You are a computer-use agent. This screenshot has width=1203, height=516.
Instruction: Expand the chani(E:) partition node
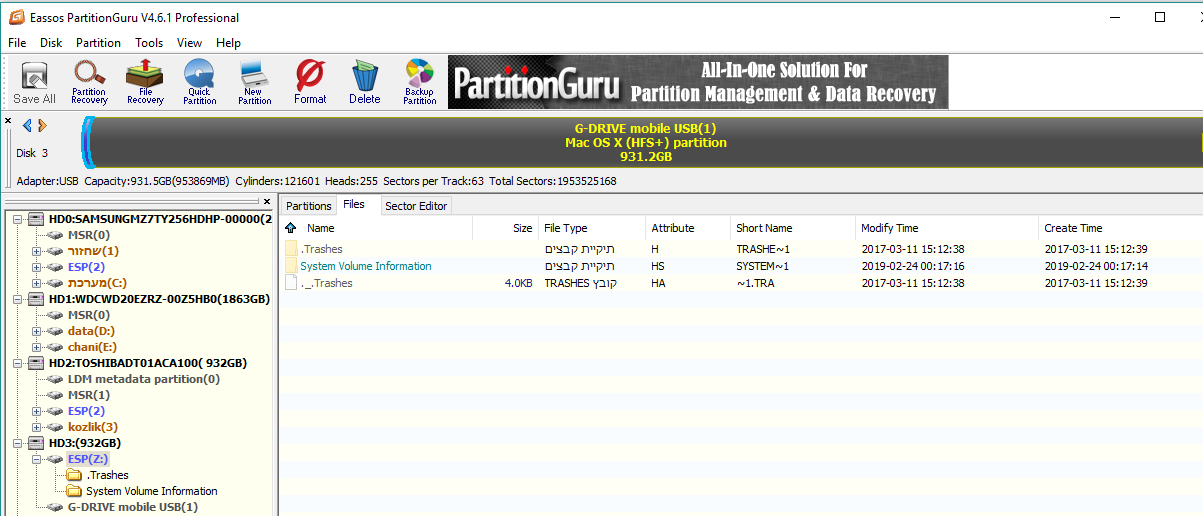pyautogui.click(x=37, y=347)
